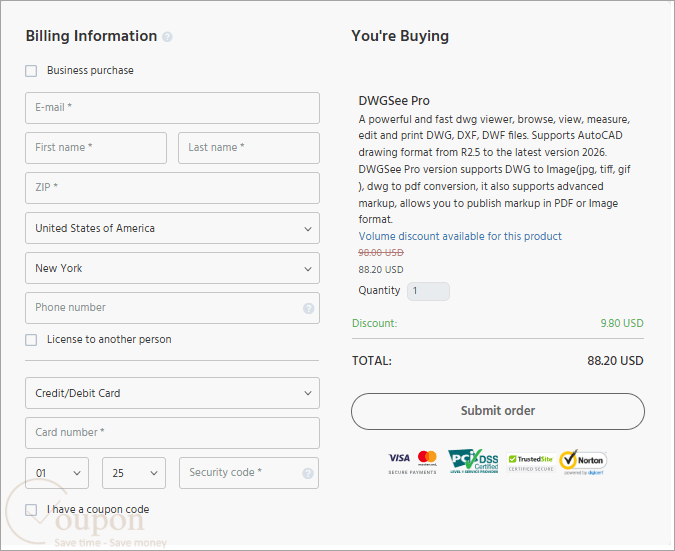This screenshot has height=551, width=675.
Task: Click the Billing Information help icon
Action: tap(167, 37)
